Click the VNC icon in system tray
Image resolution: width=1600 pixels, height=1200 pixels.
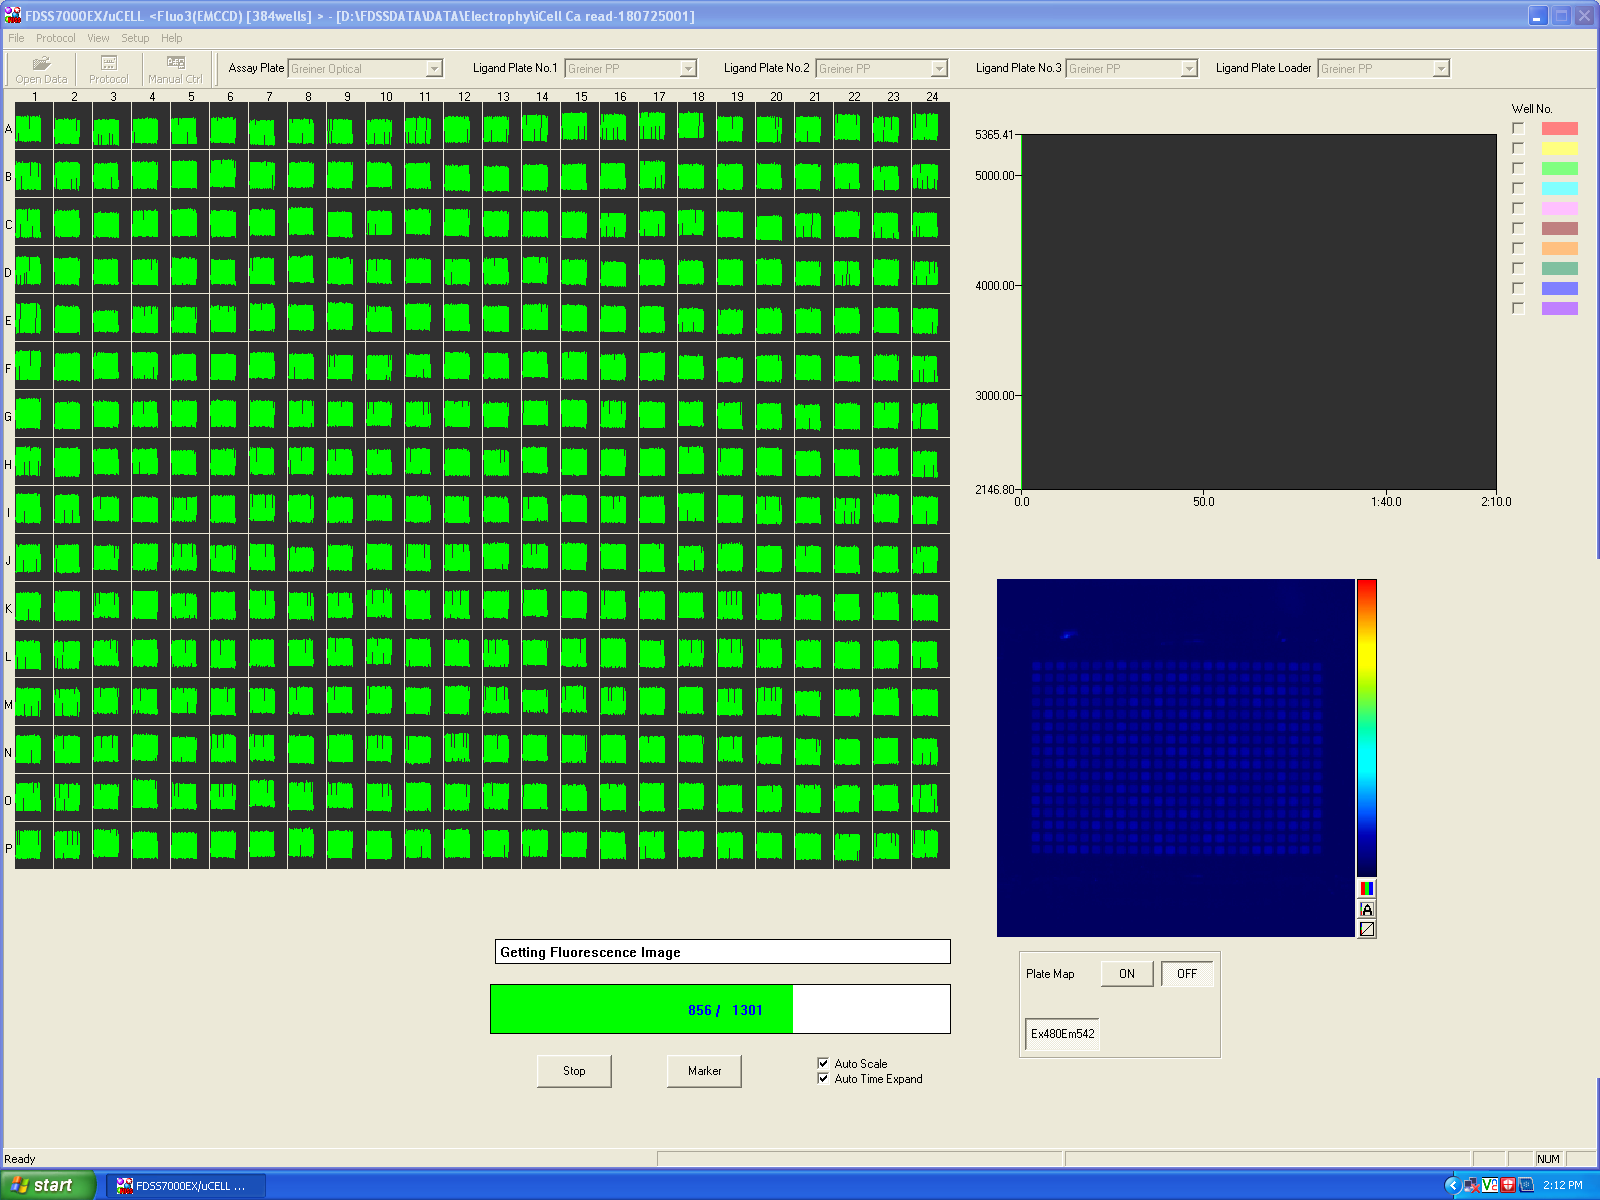1490,1185
